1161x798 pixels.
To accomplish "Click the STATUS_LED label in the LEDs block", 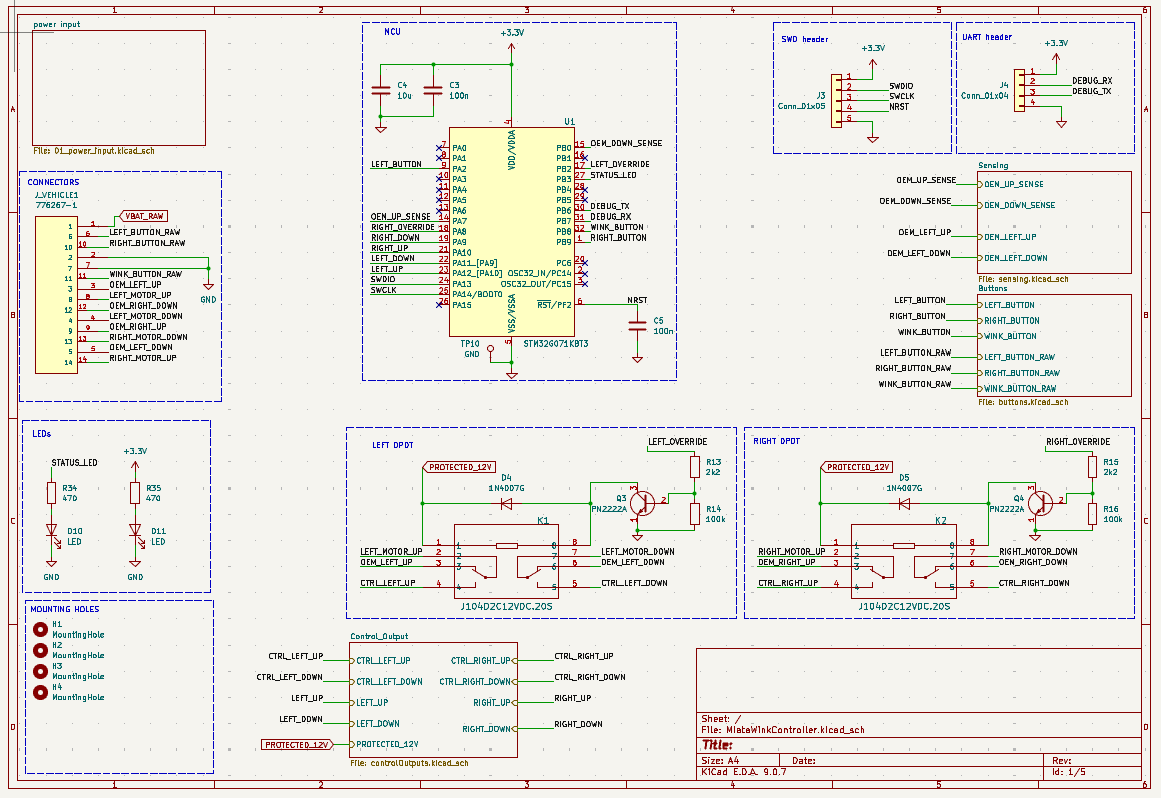I will click(74, 463).
